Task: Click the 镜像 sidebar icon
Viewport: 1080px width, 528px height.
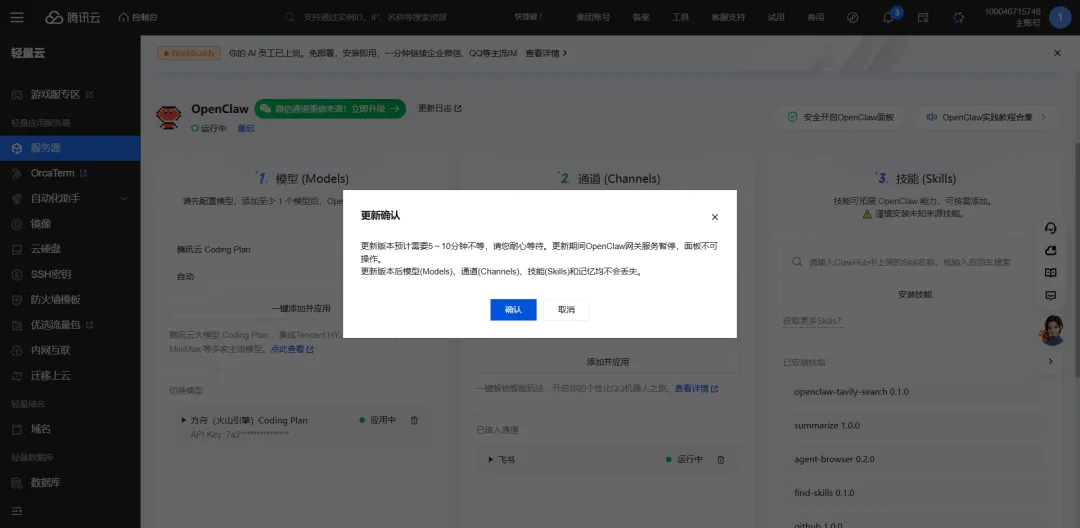Action: pyautogui.click(x=17, y=224)
